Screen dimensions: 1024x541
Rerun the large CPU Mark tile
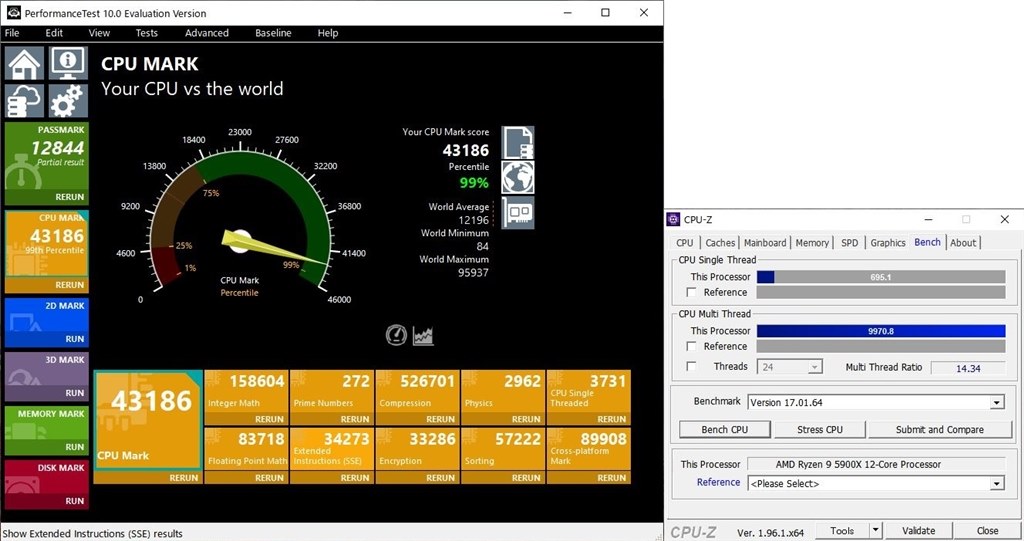click(184, 478)
